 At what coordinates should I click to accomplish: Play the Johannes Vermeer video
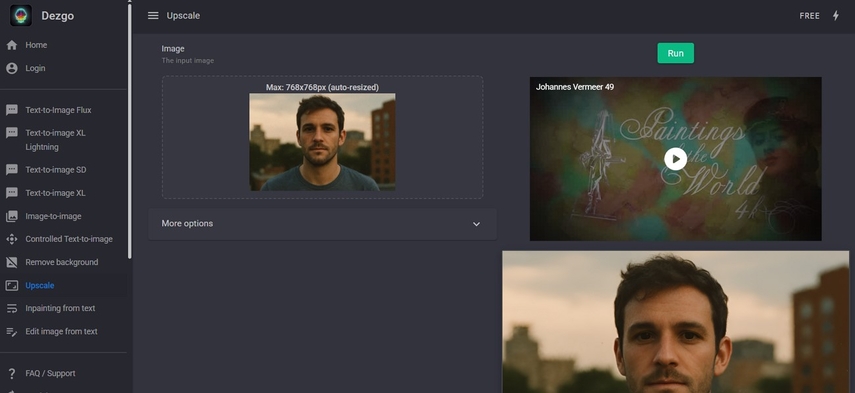click(x=675, y=159)
